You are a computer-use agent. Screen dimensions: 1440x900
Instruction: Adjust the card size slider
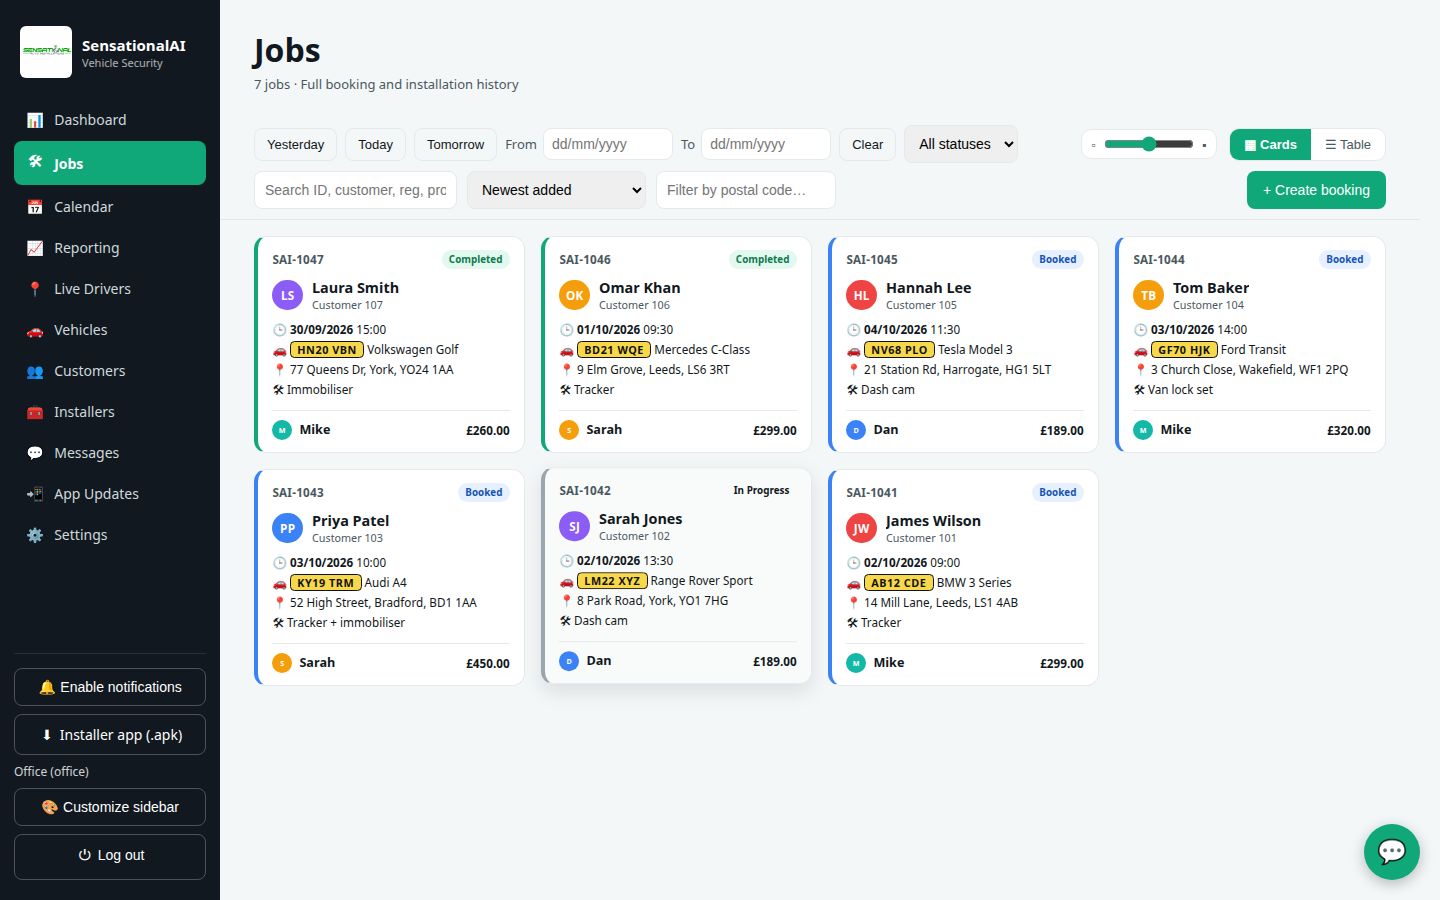pos(1149,144)
